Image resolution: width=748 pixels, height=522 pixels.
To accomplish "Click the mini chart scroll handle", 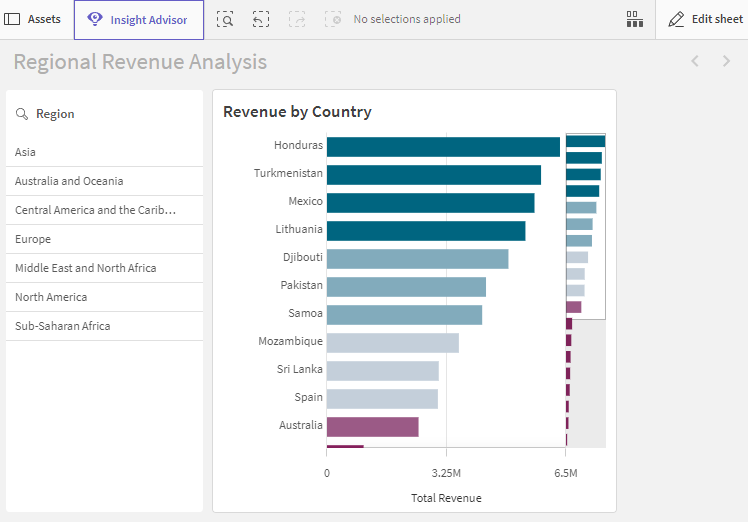I will click(x=586, y=226).
